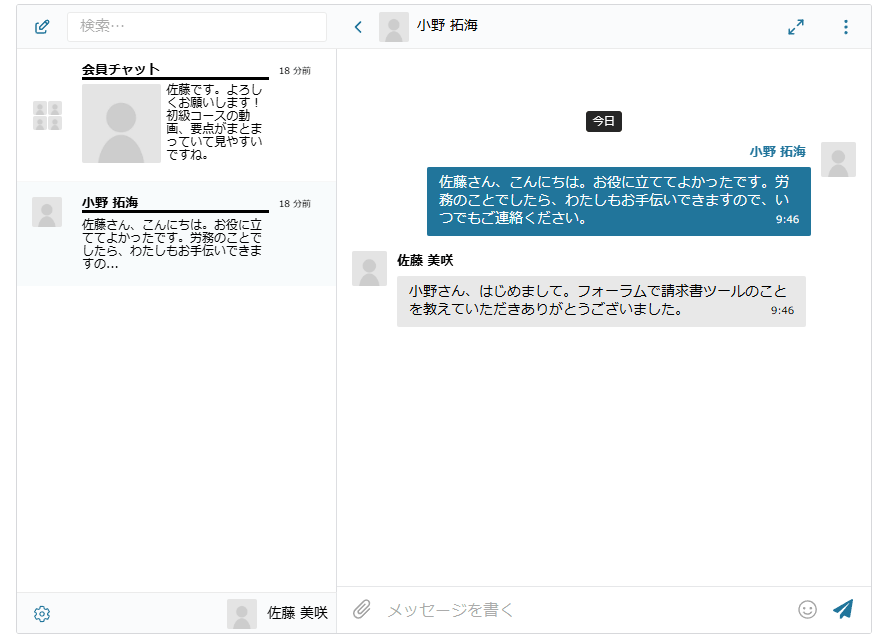Go back using the left chevron icon

[x=358, y=27]
